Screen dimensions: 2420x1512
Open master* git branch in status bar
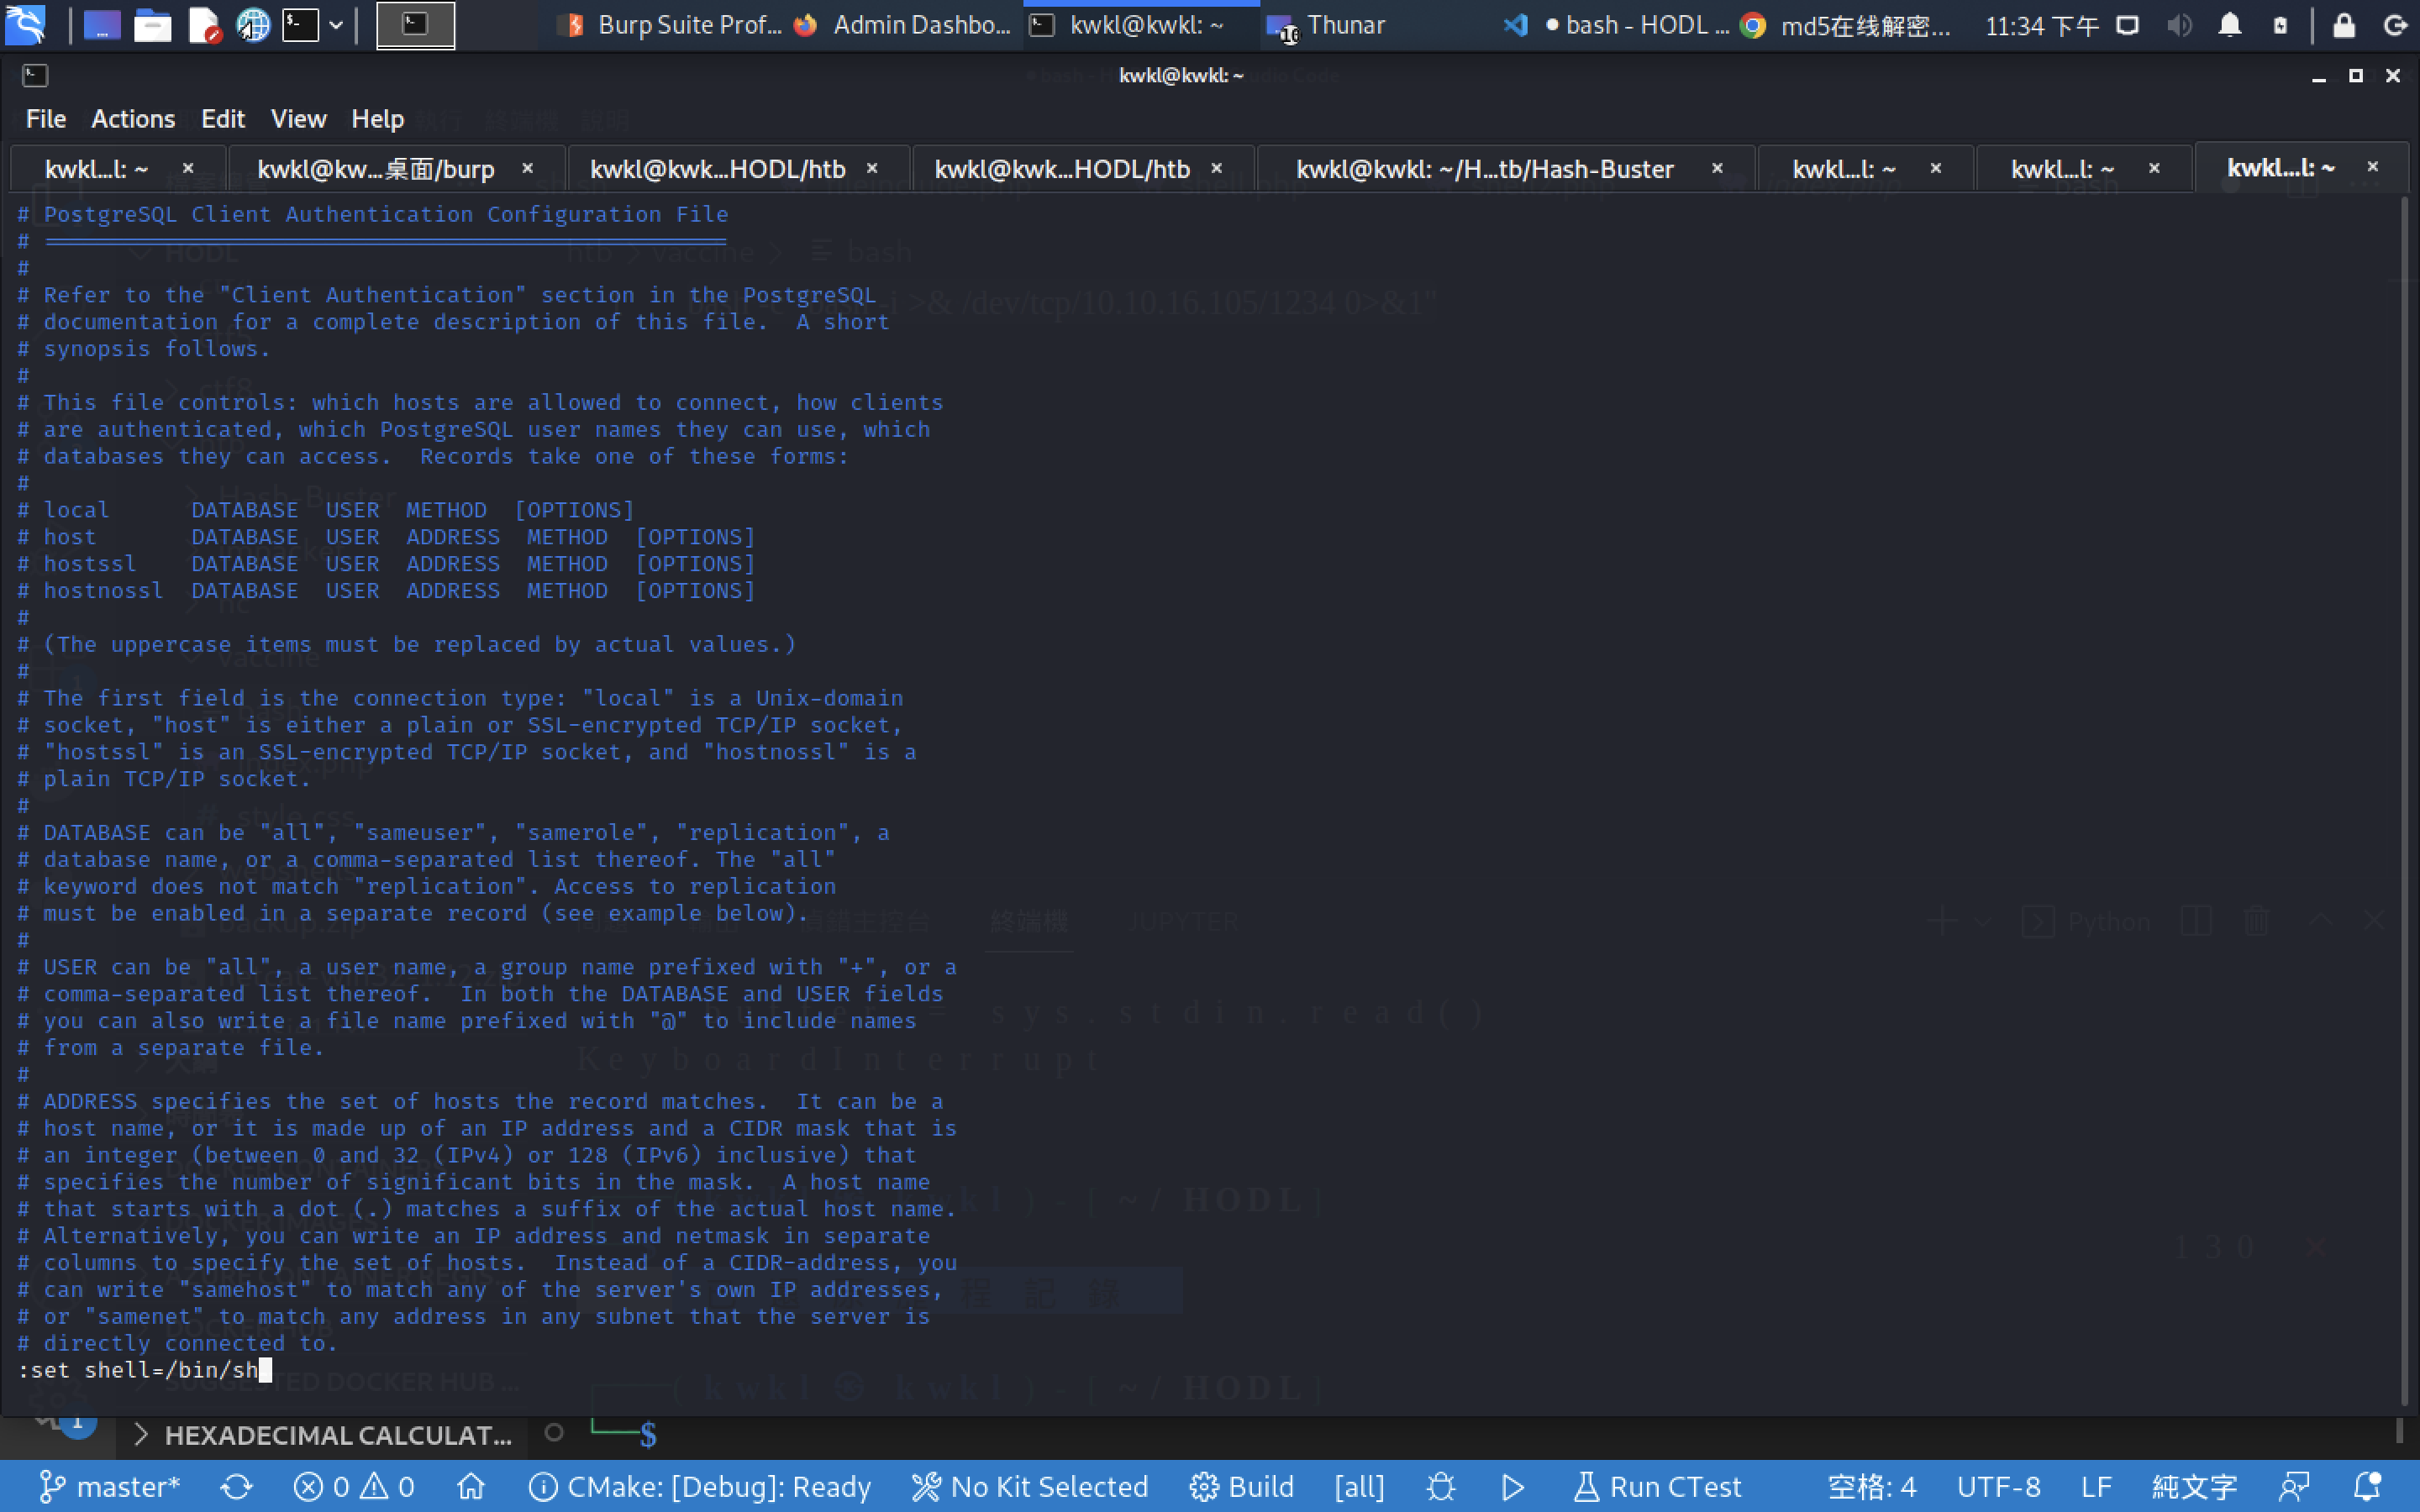tap(109, 1487)
